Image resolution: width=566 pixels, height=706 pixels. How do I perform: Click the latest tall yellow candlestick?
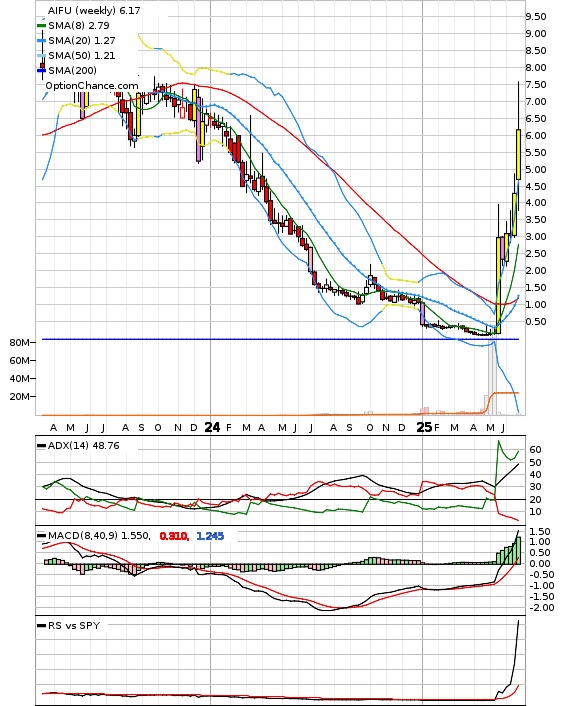point(519,154)
